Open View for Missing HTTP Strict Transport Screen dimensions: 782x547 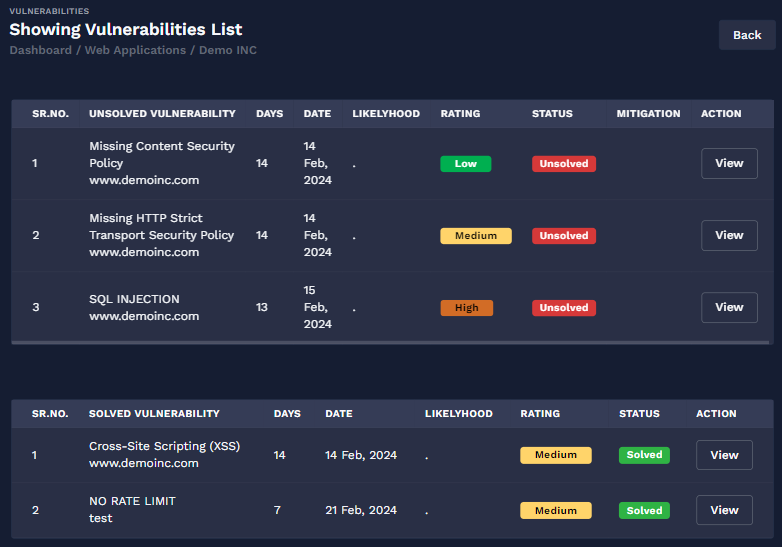(x=729, y=235)
